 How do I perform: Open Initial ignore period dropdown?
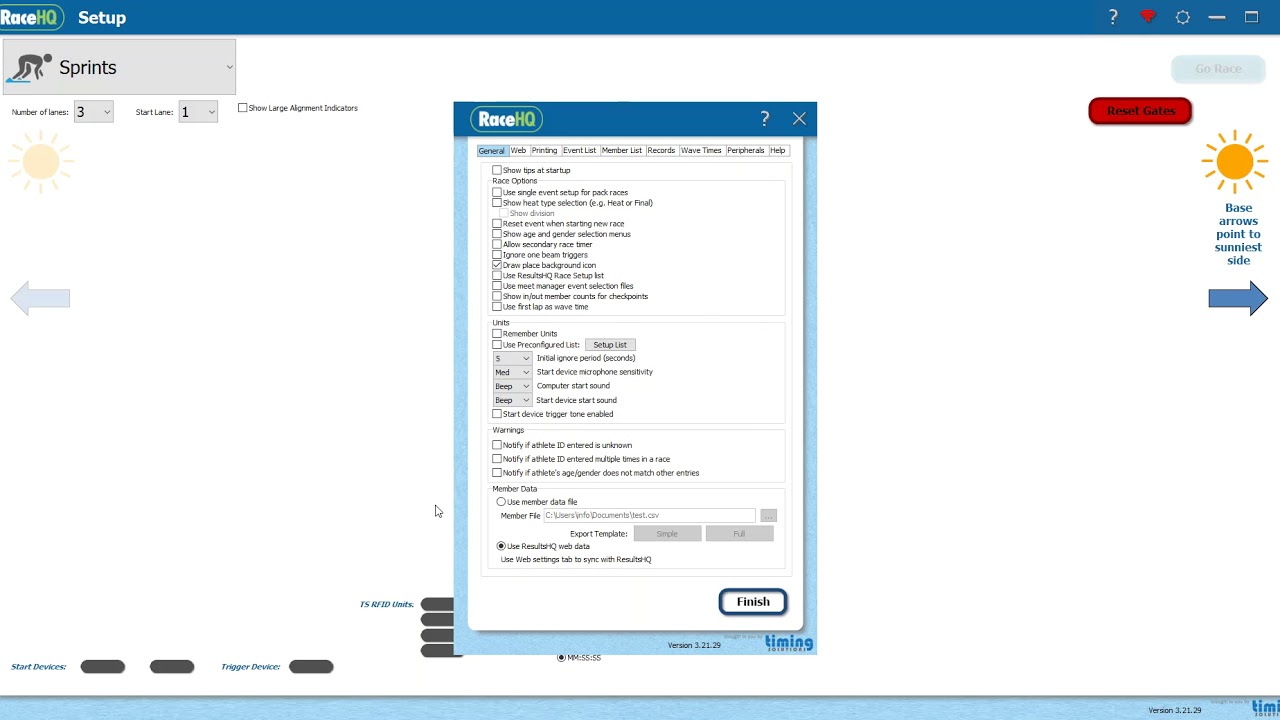(513, 358)
